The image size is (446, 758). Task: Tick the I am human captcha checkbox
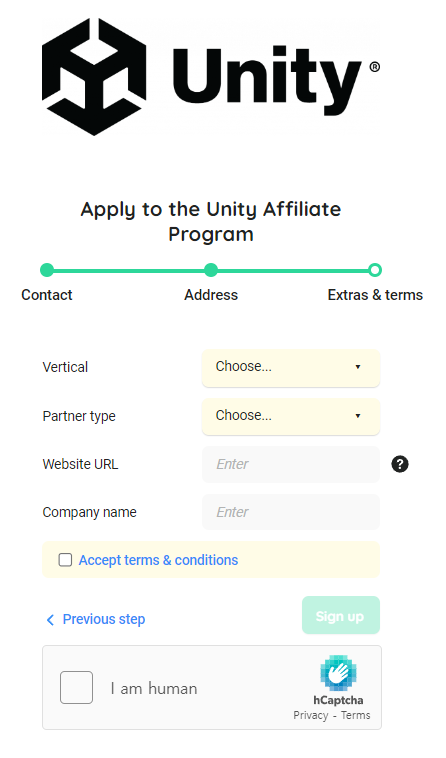click(x=76, y=687)
